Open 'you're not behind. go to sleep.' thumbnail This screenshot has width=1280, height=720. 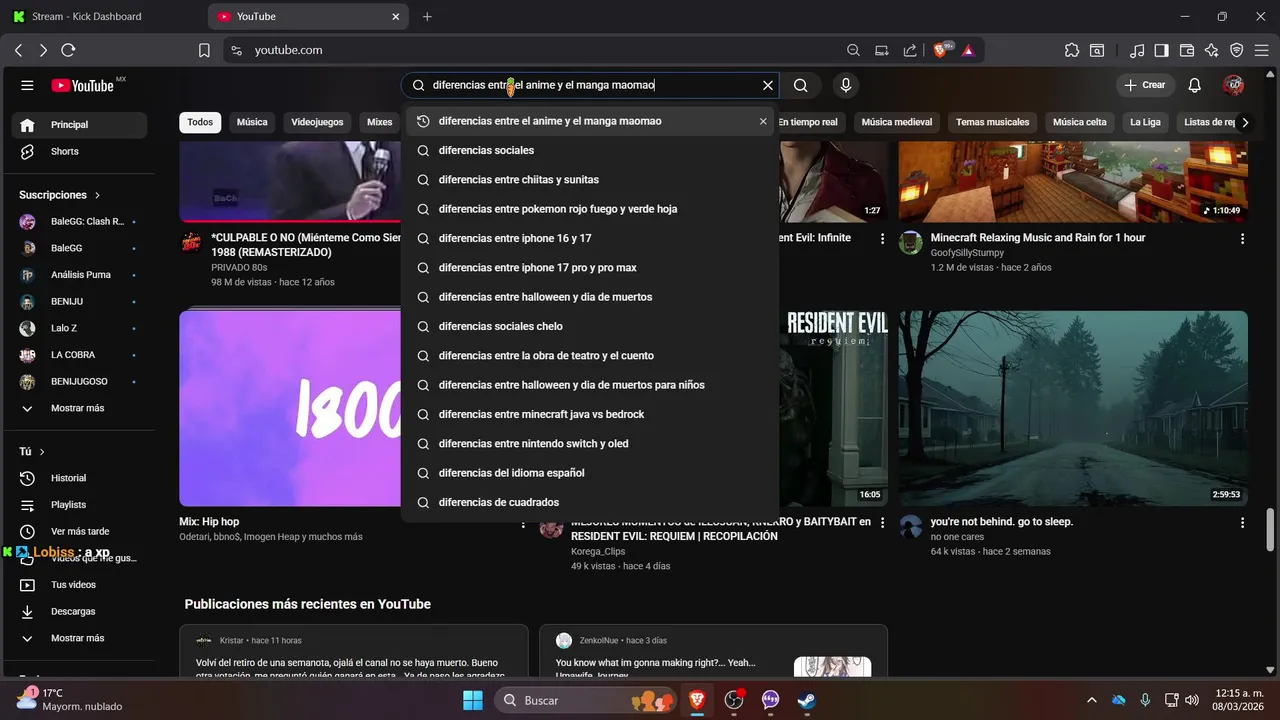click(1073, 408)
